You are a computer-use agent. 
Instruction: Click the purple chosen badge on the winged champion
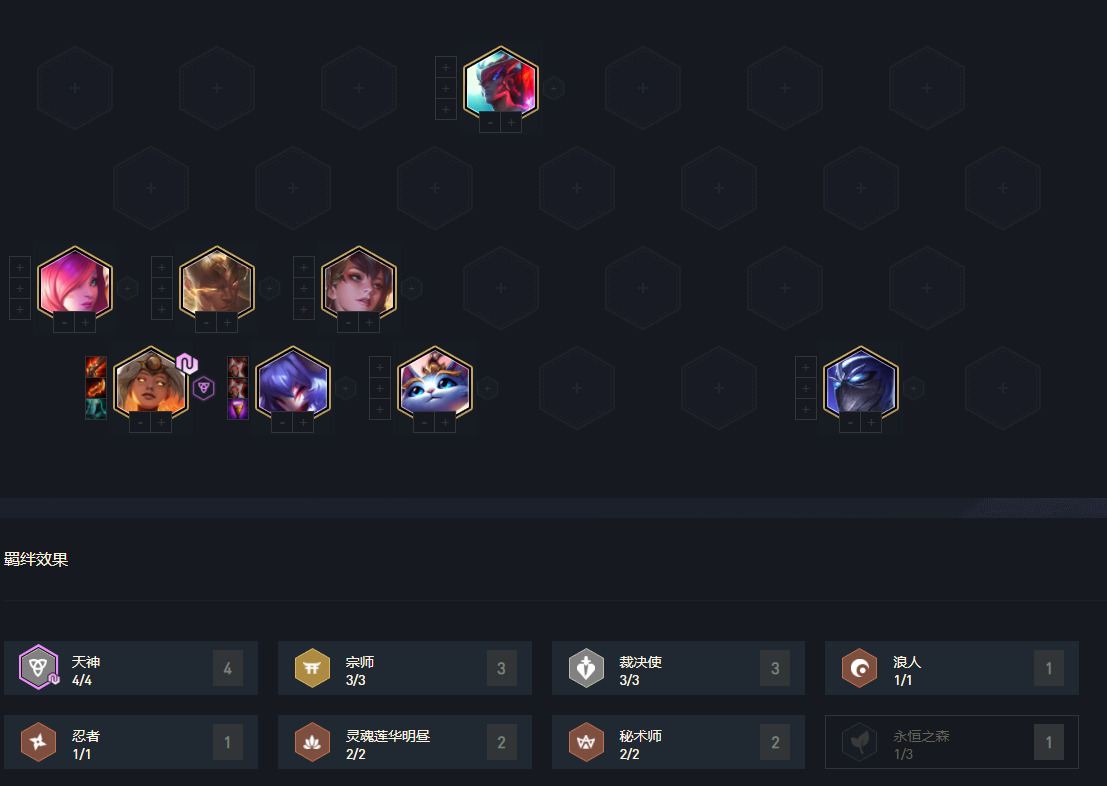click(186, 363)
